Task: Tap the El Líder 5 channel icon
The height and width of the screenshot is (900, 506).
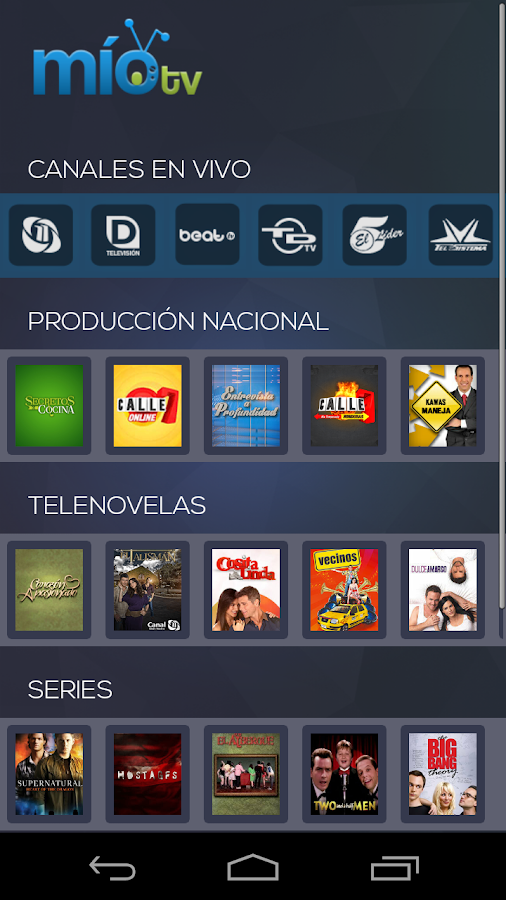Action: coord(374,235)
